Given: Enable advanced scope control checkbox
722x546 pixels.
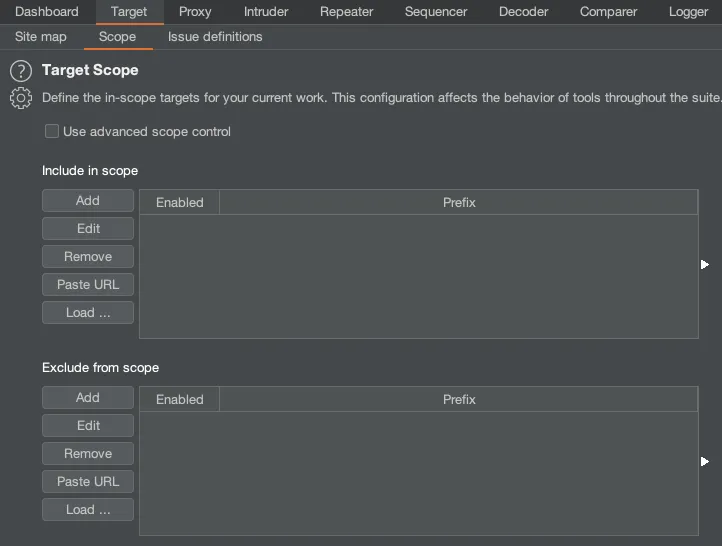Looking at the screenshot, I should (52, 131).
